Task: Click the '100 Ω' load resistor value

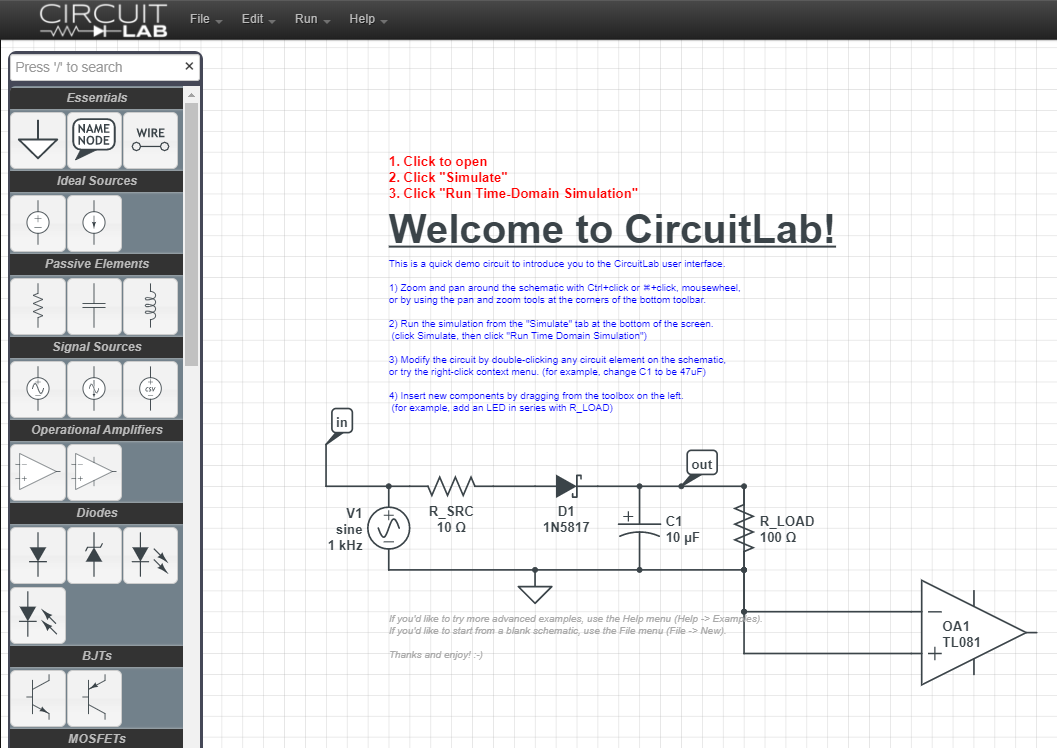Action: pyautogui.click(x=778, y=538)
